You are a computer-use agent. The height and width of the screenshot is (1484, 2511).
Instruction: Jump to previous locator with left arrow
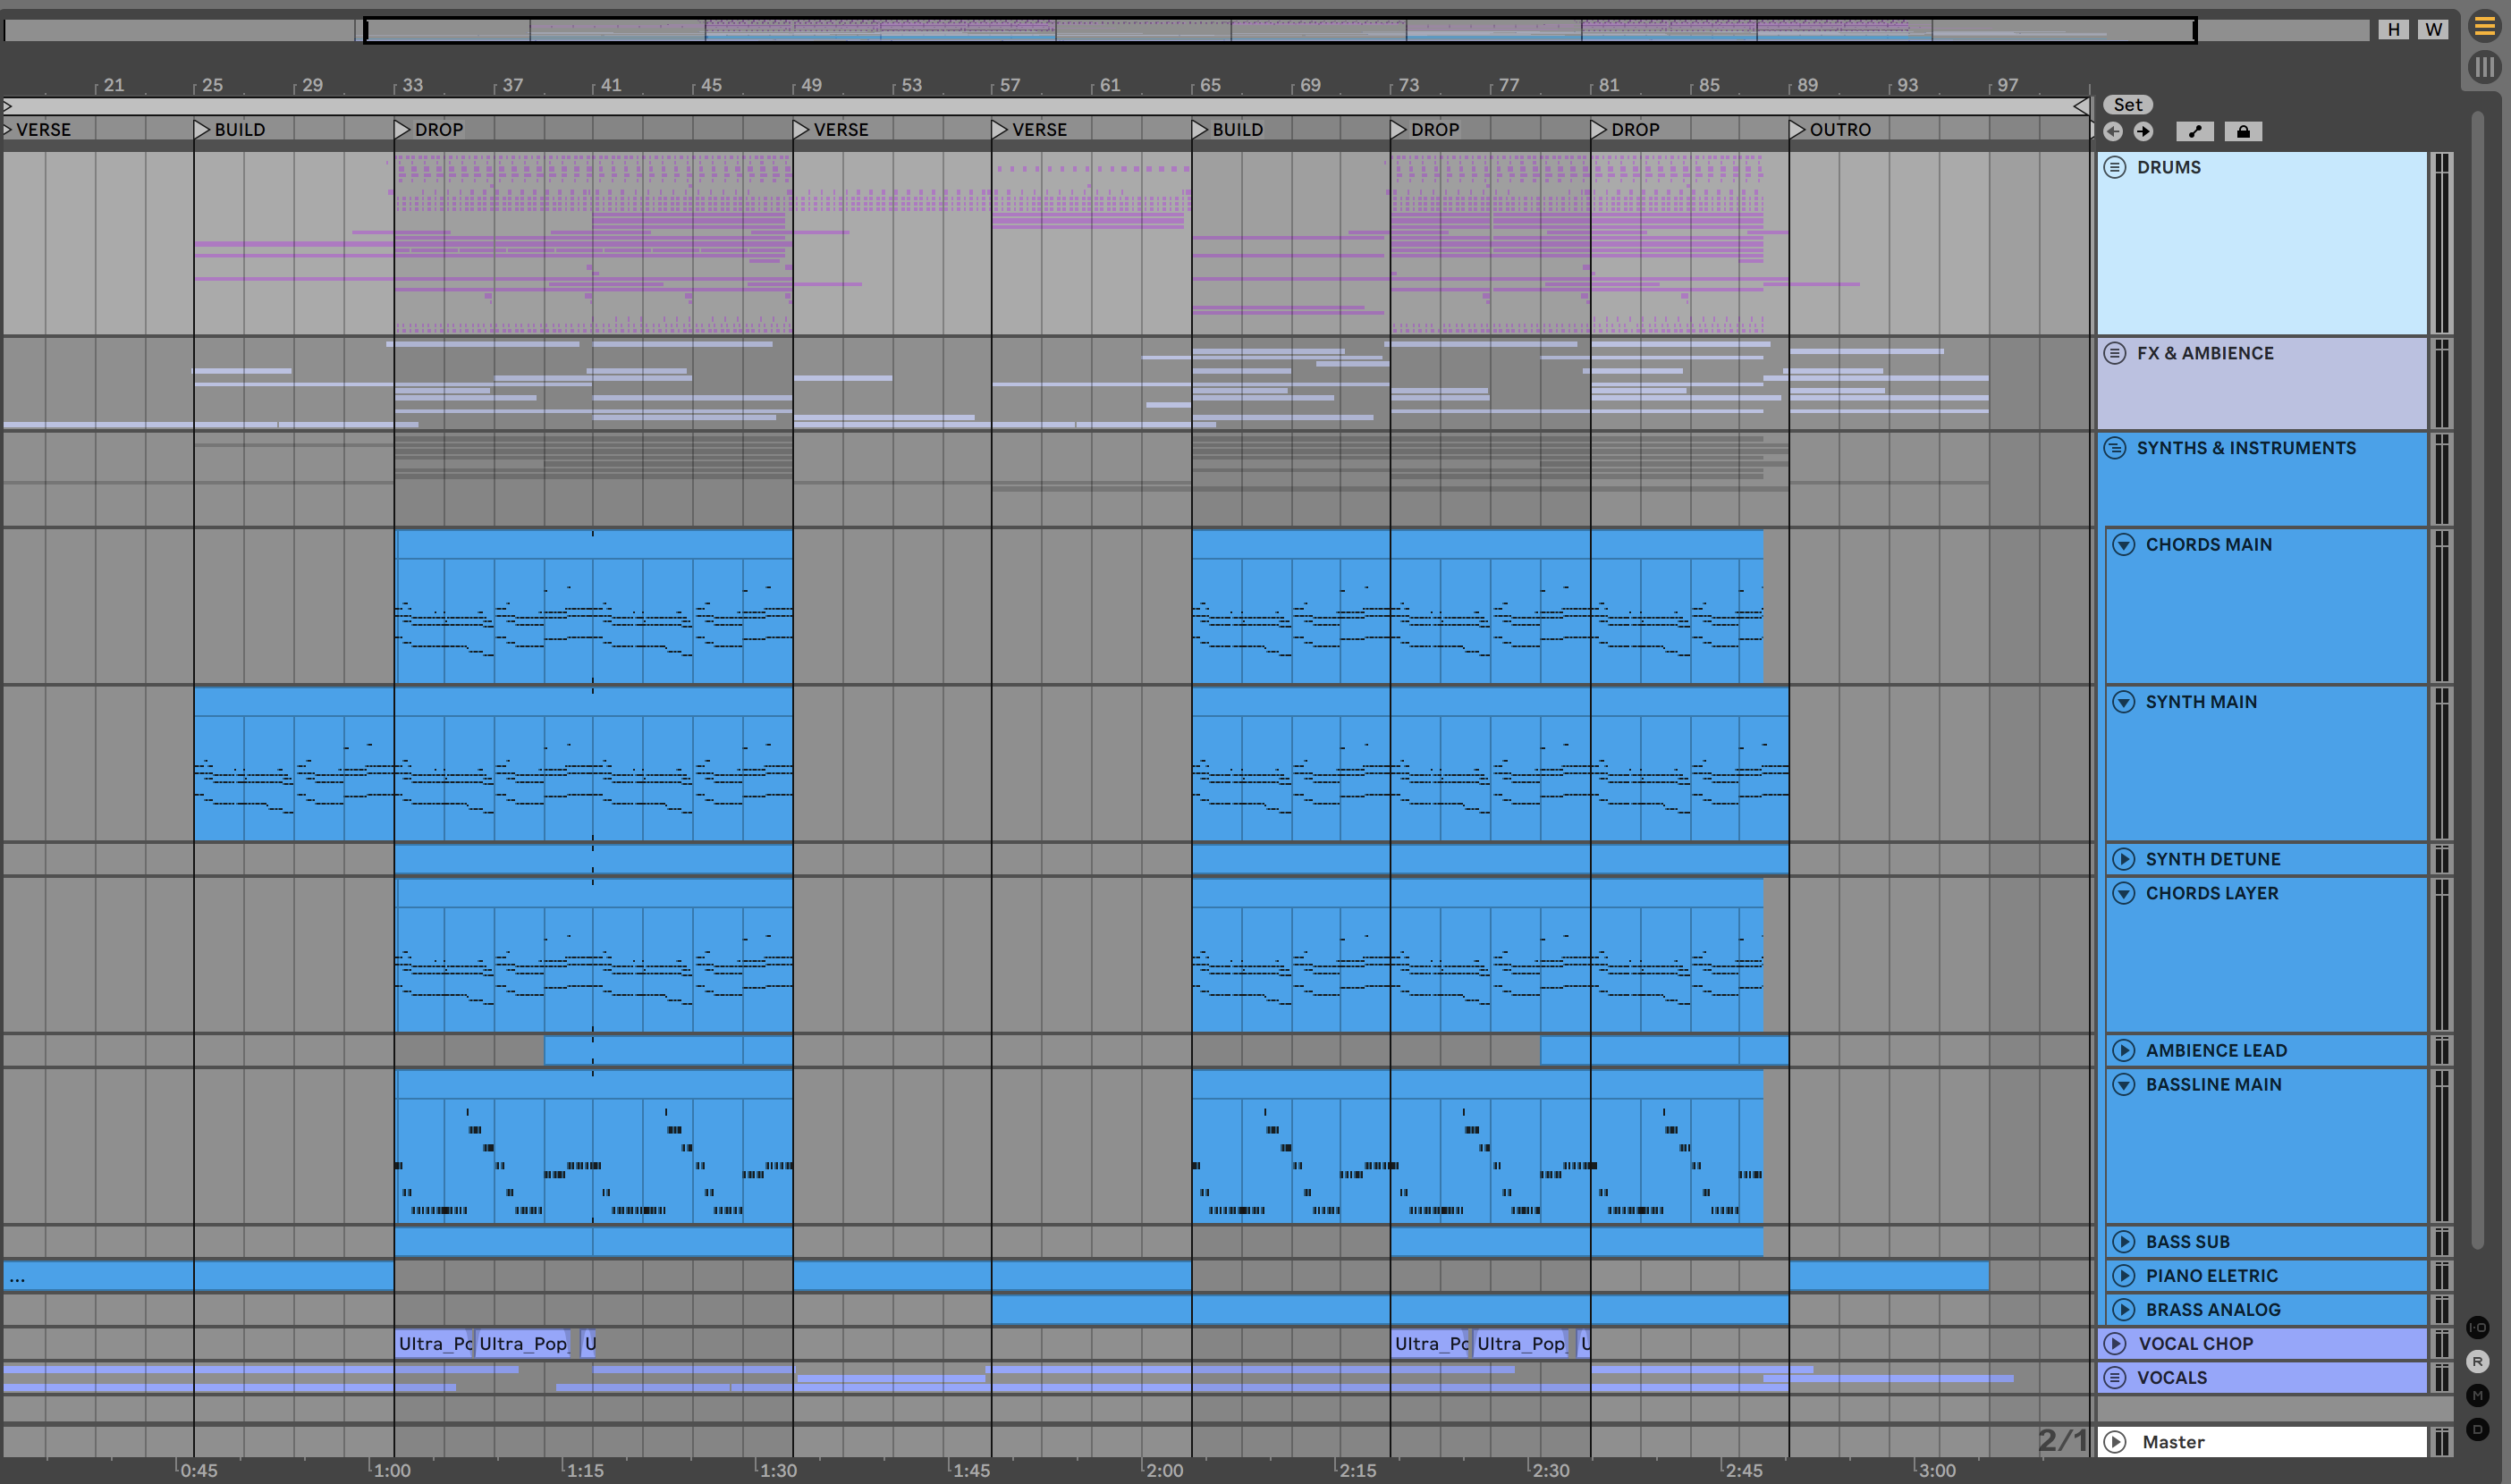click(2113, 131)
